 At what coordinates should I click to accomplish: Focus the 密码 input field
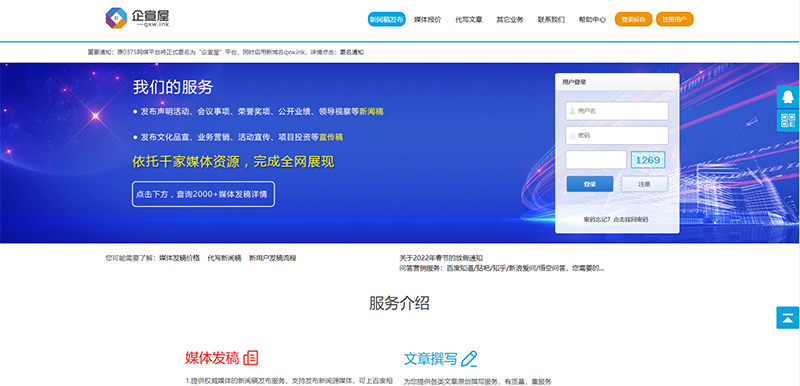coord(617,135)
